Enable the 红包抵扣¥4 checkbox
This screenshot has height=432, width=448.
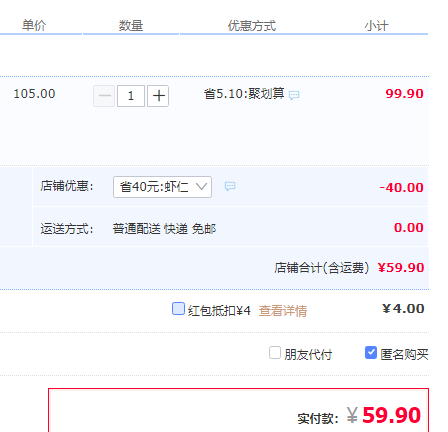[x=178, y=308]
